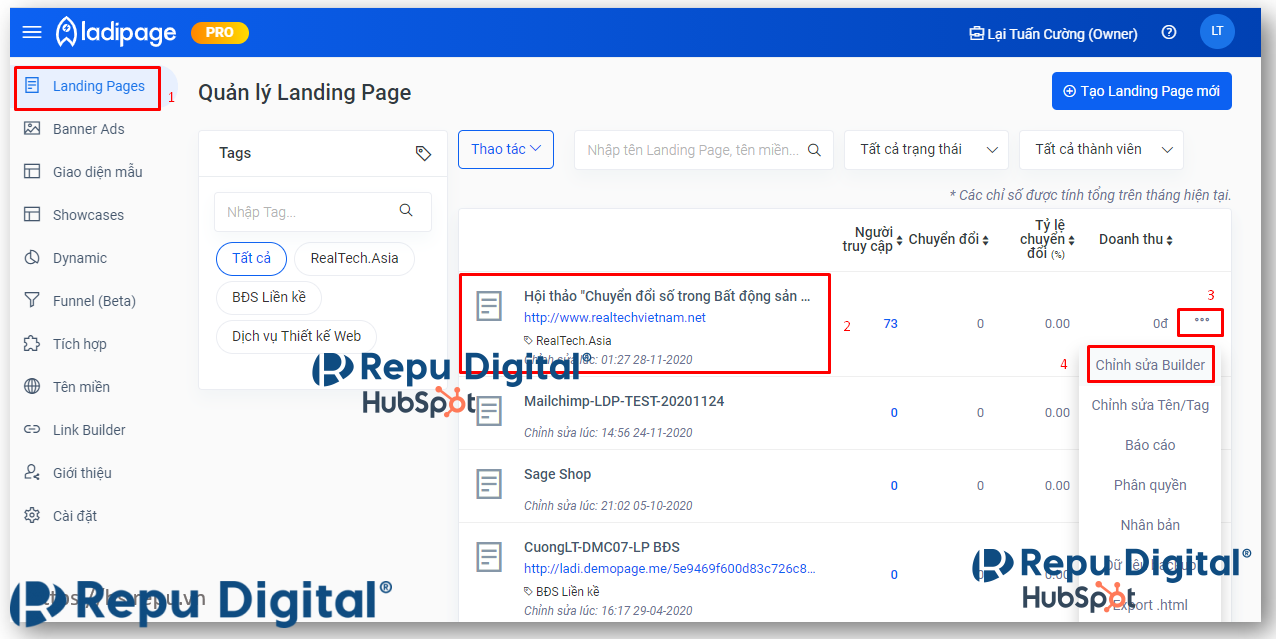Open the help question mark icon
This screenshot has height=639, width=1276.
(x=1169, y=32)
